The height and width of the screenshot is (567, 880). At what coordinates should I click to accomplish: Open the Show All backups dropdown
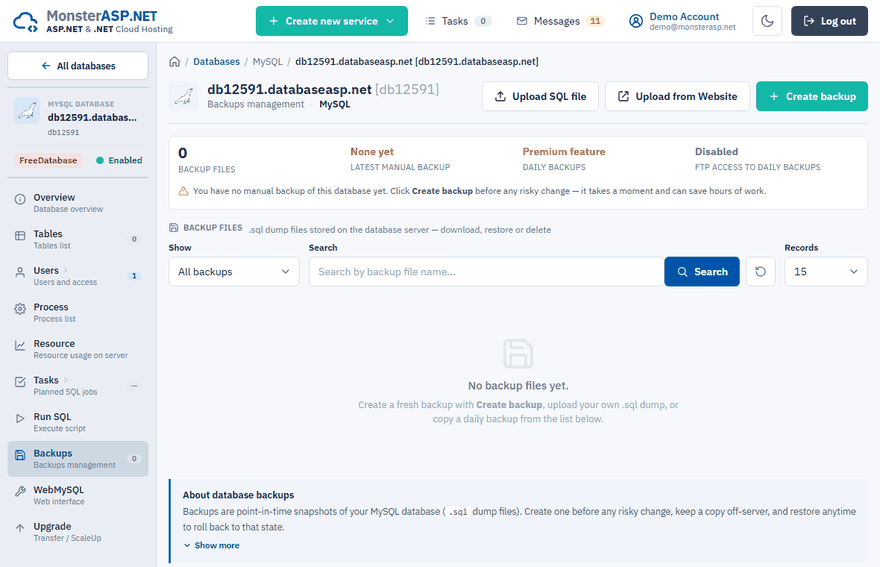pyautogui.click(x=234, y=272)
